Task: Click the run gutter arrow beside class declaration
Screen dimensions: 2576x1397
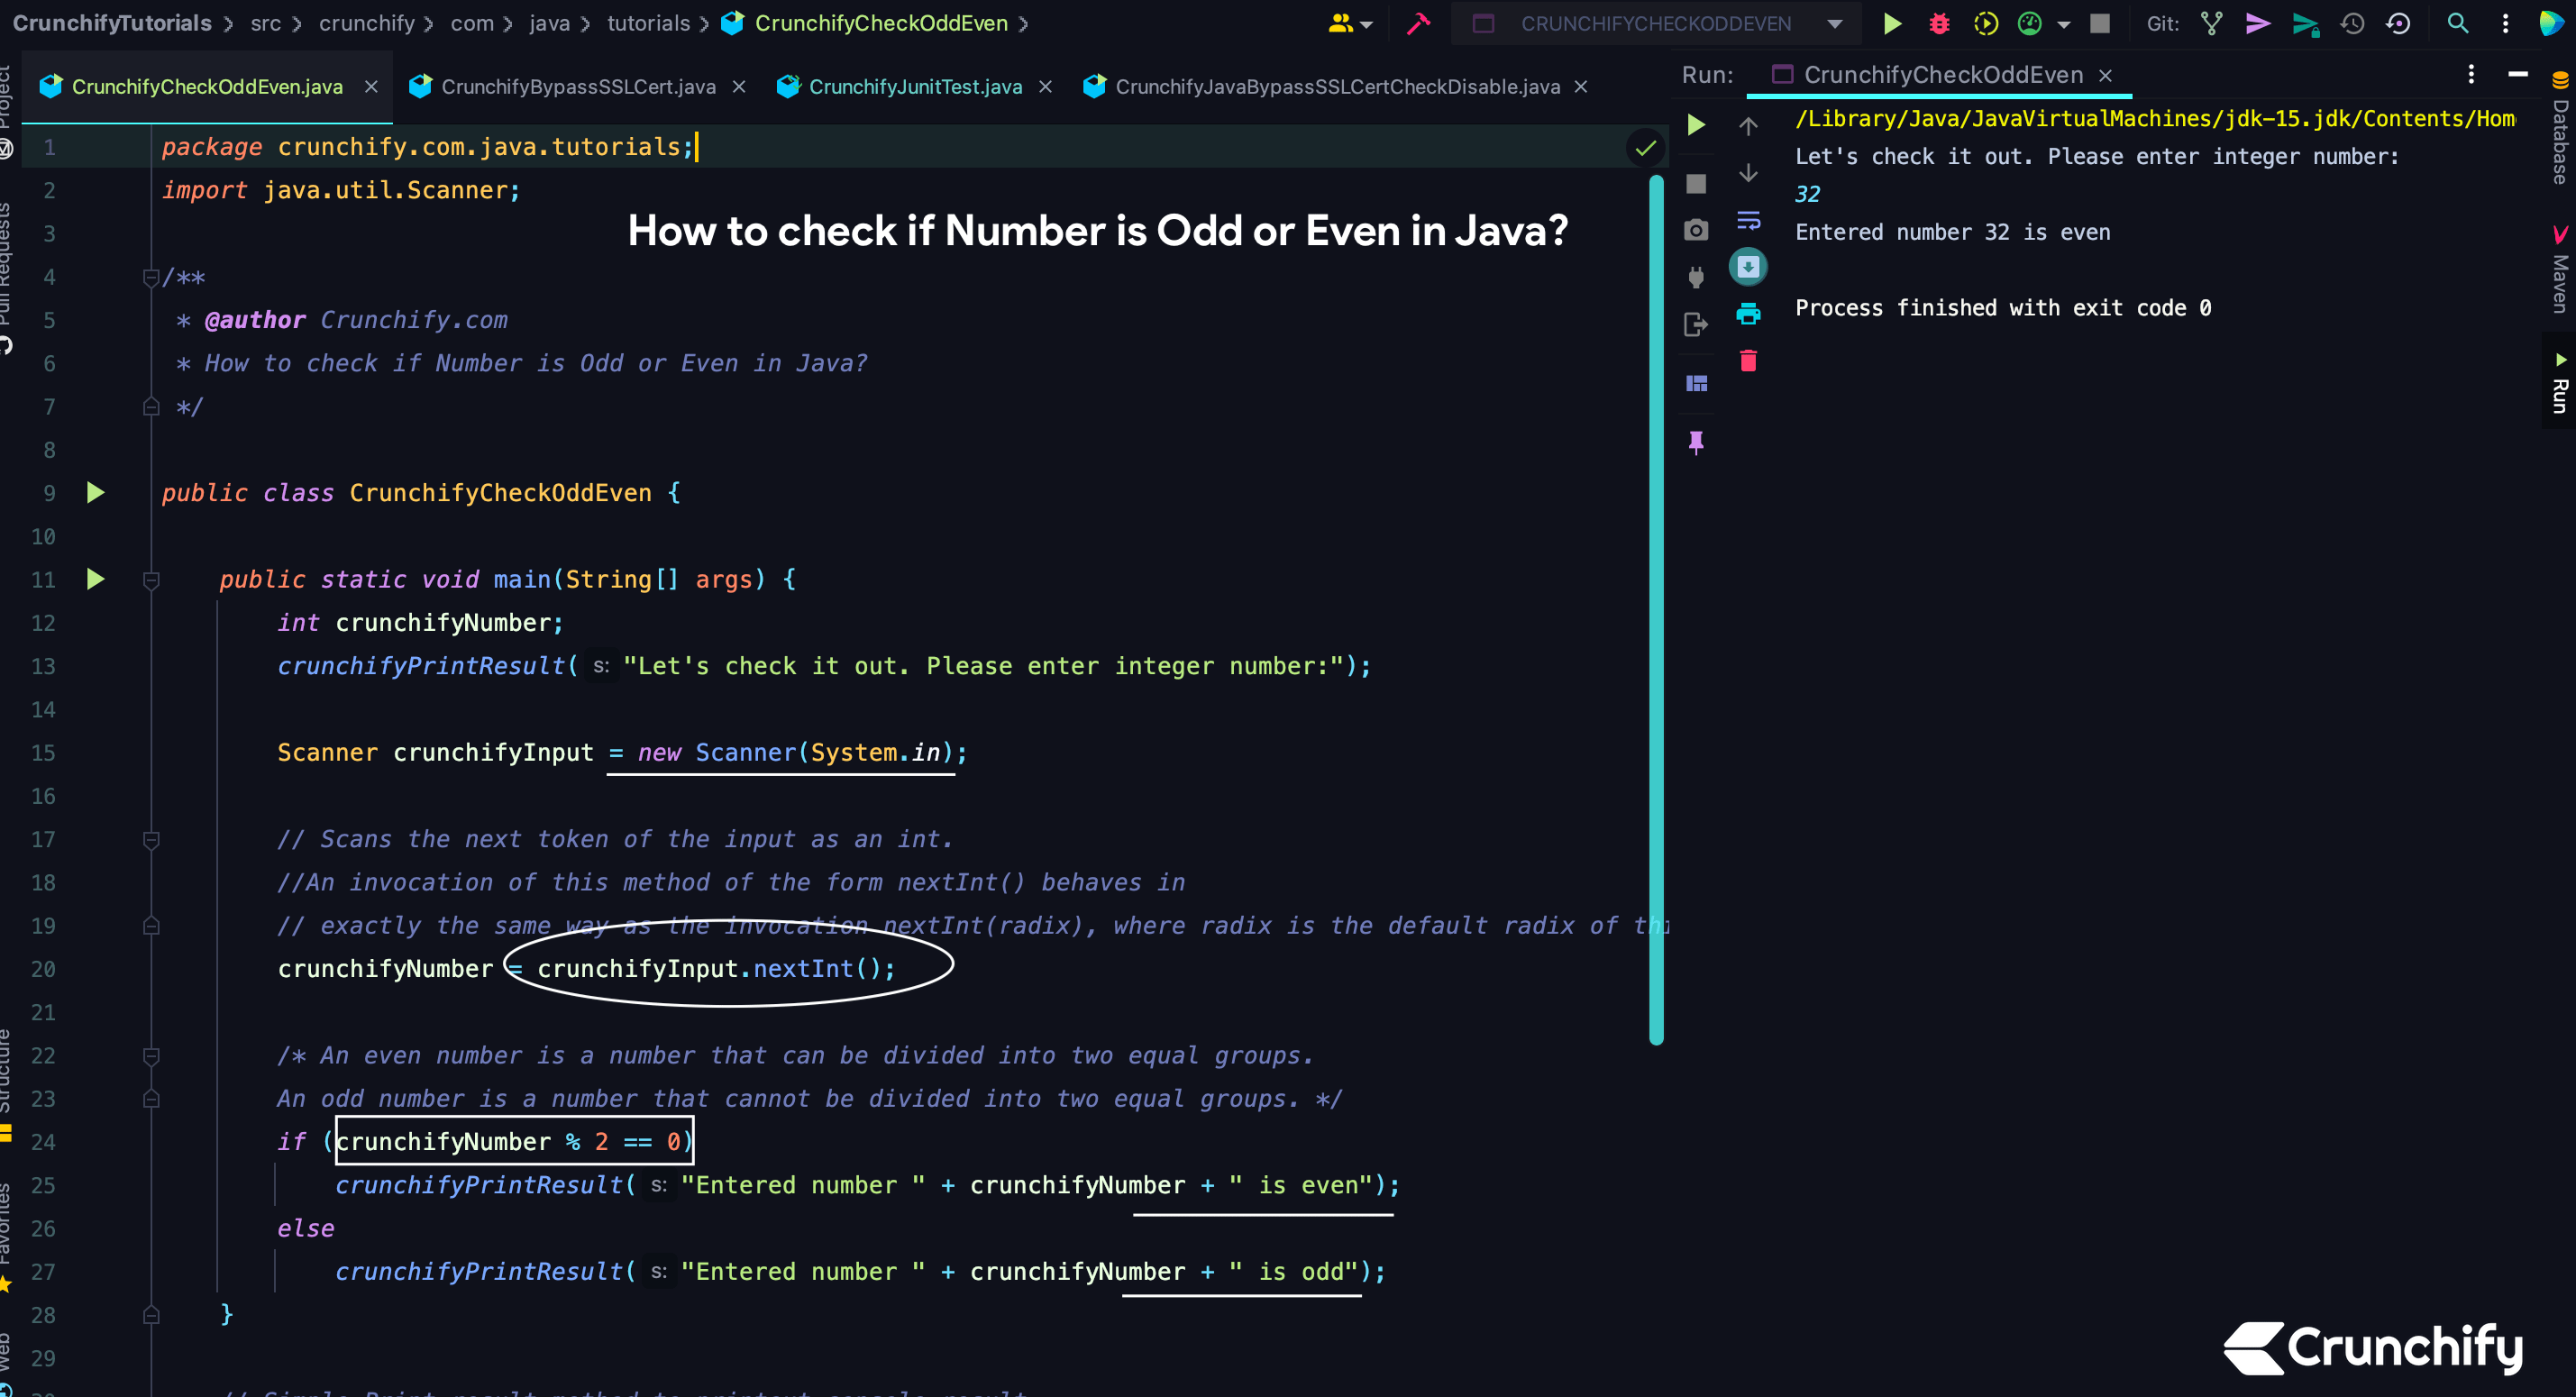Action: (x=96, y=493)
